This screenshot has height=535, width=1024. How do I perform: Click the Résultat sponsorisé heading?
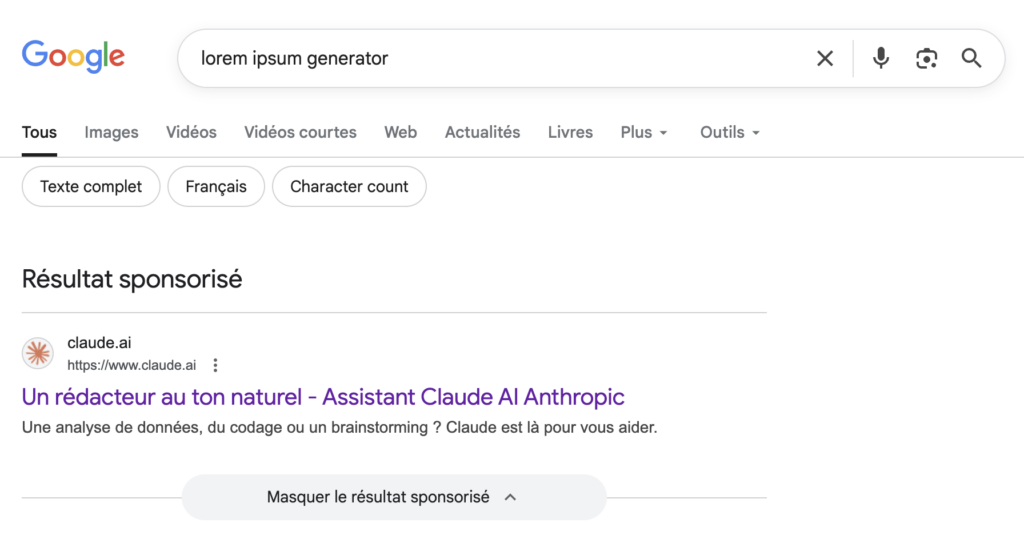point(132,280)
